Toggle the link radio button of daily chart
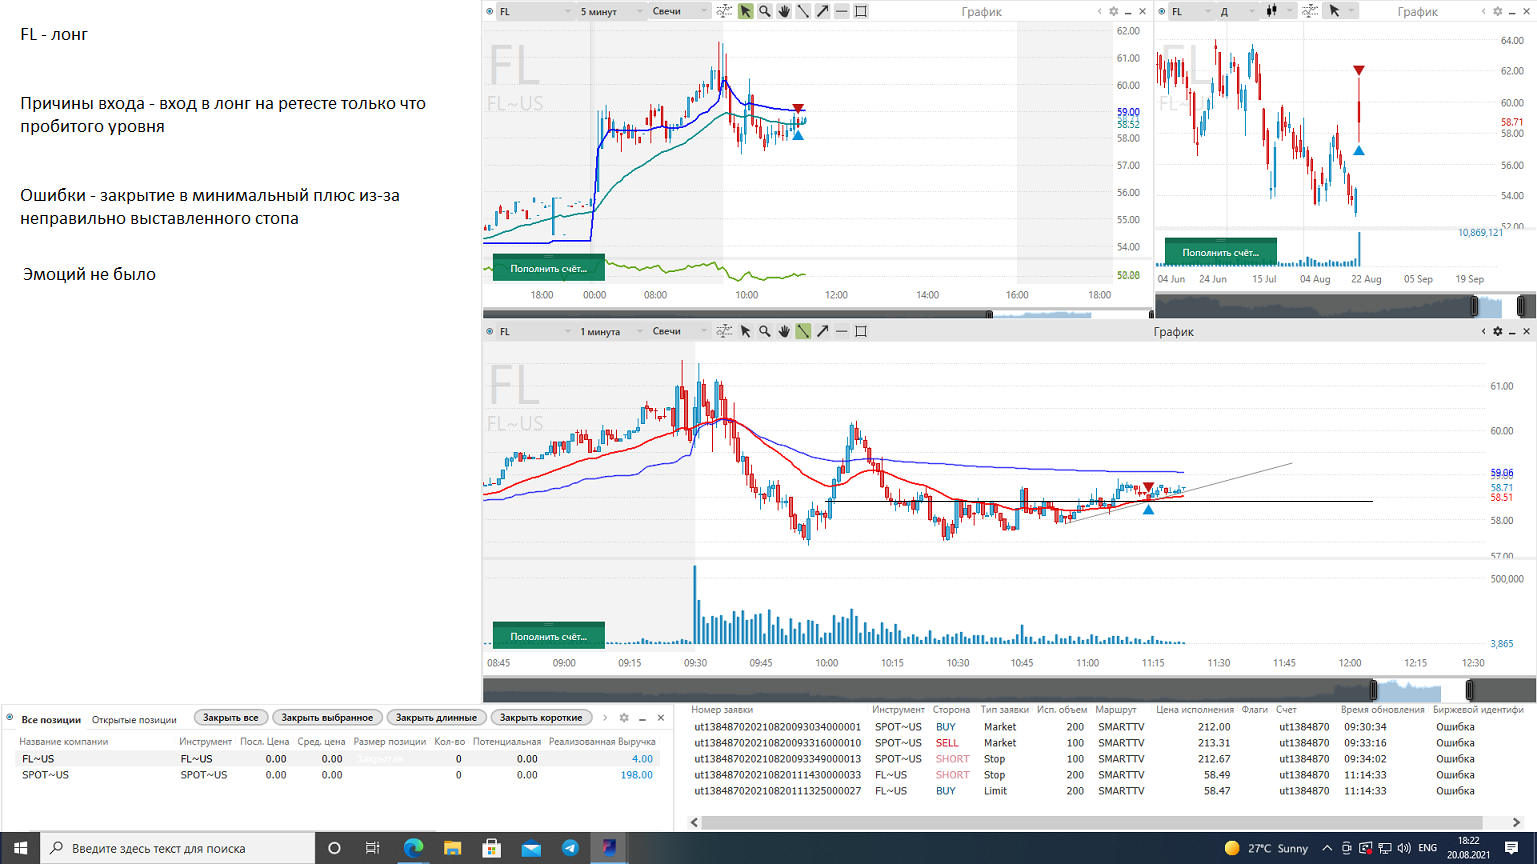This screenshot has height=864, width=1537. [1162, 11]
